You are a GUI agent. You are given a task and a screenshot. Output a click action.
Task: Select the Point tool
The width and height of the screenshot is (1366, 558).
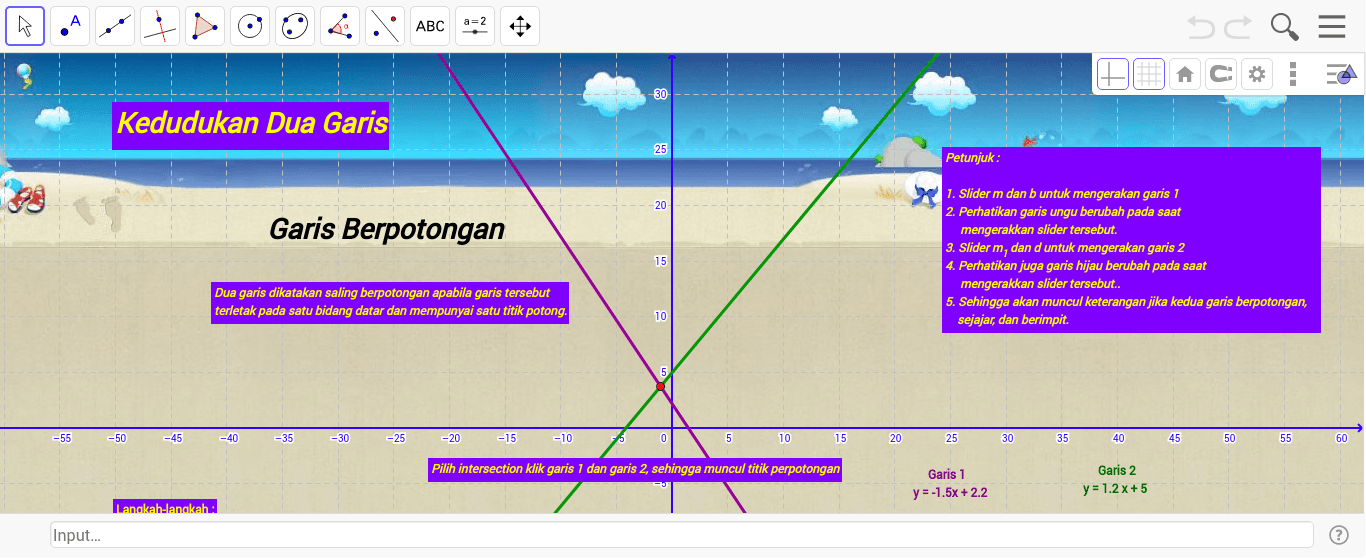(x=70, y=26)
